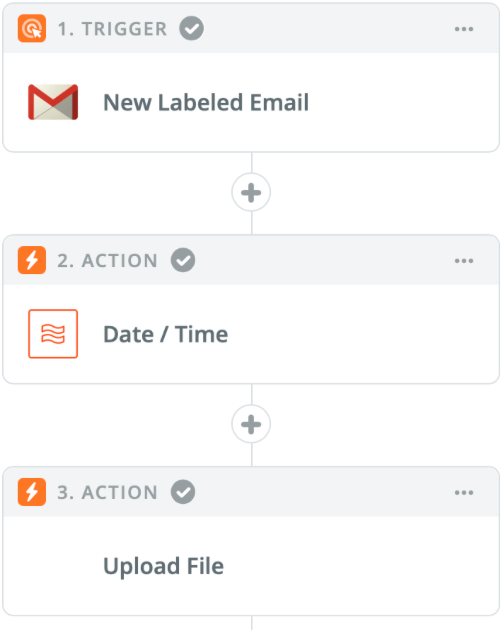Add a step after the trigger using the plus icon
Viewport: 503px width, 630px height.
[251, 192]
